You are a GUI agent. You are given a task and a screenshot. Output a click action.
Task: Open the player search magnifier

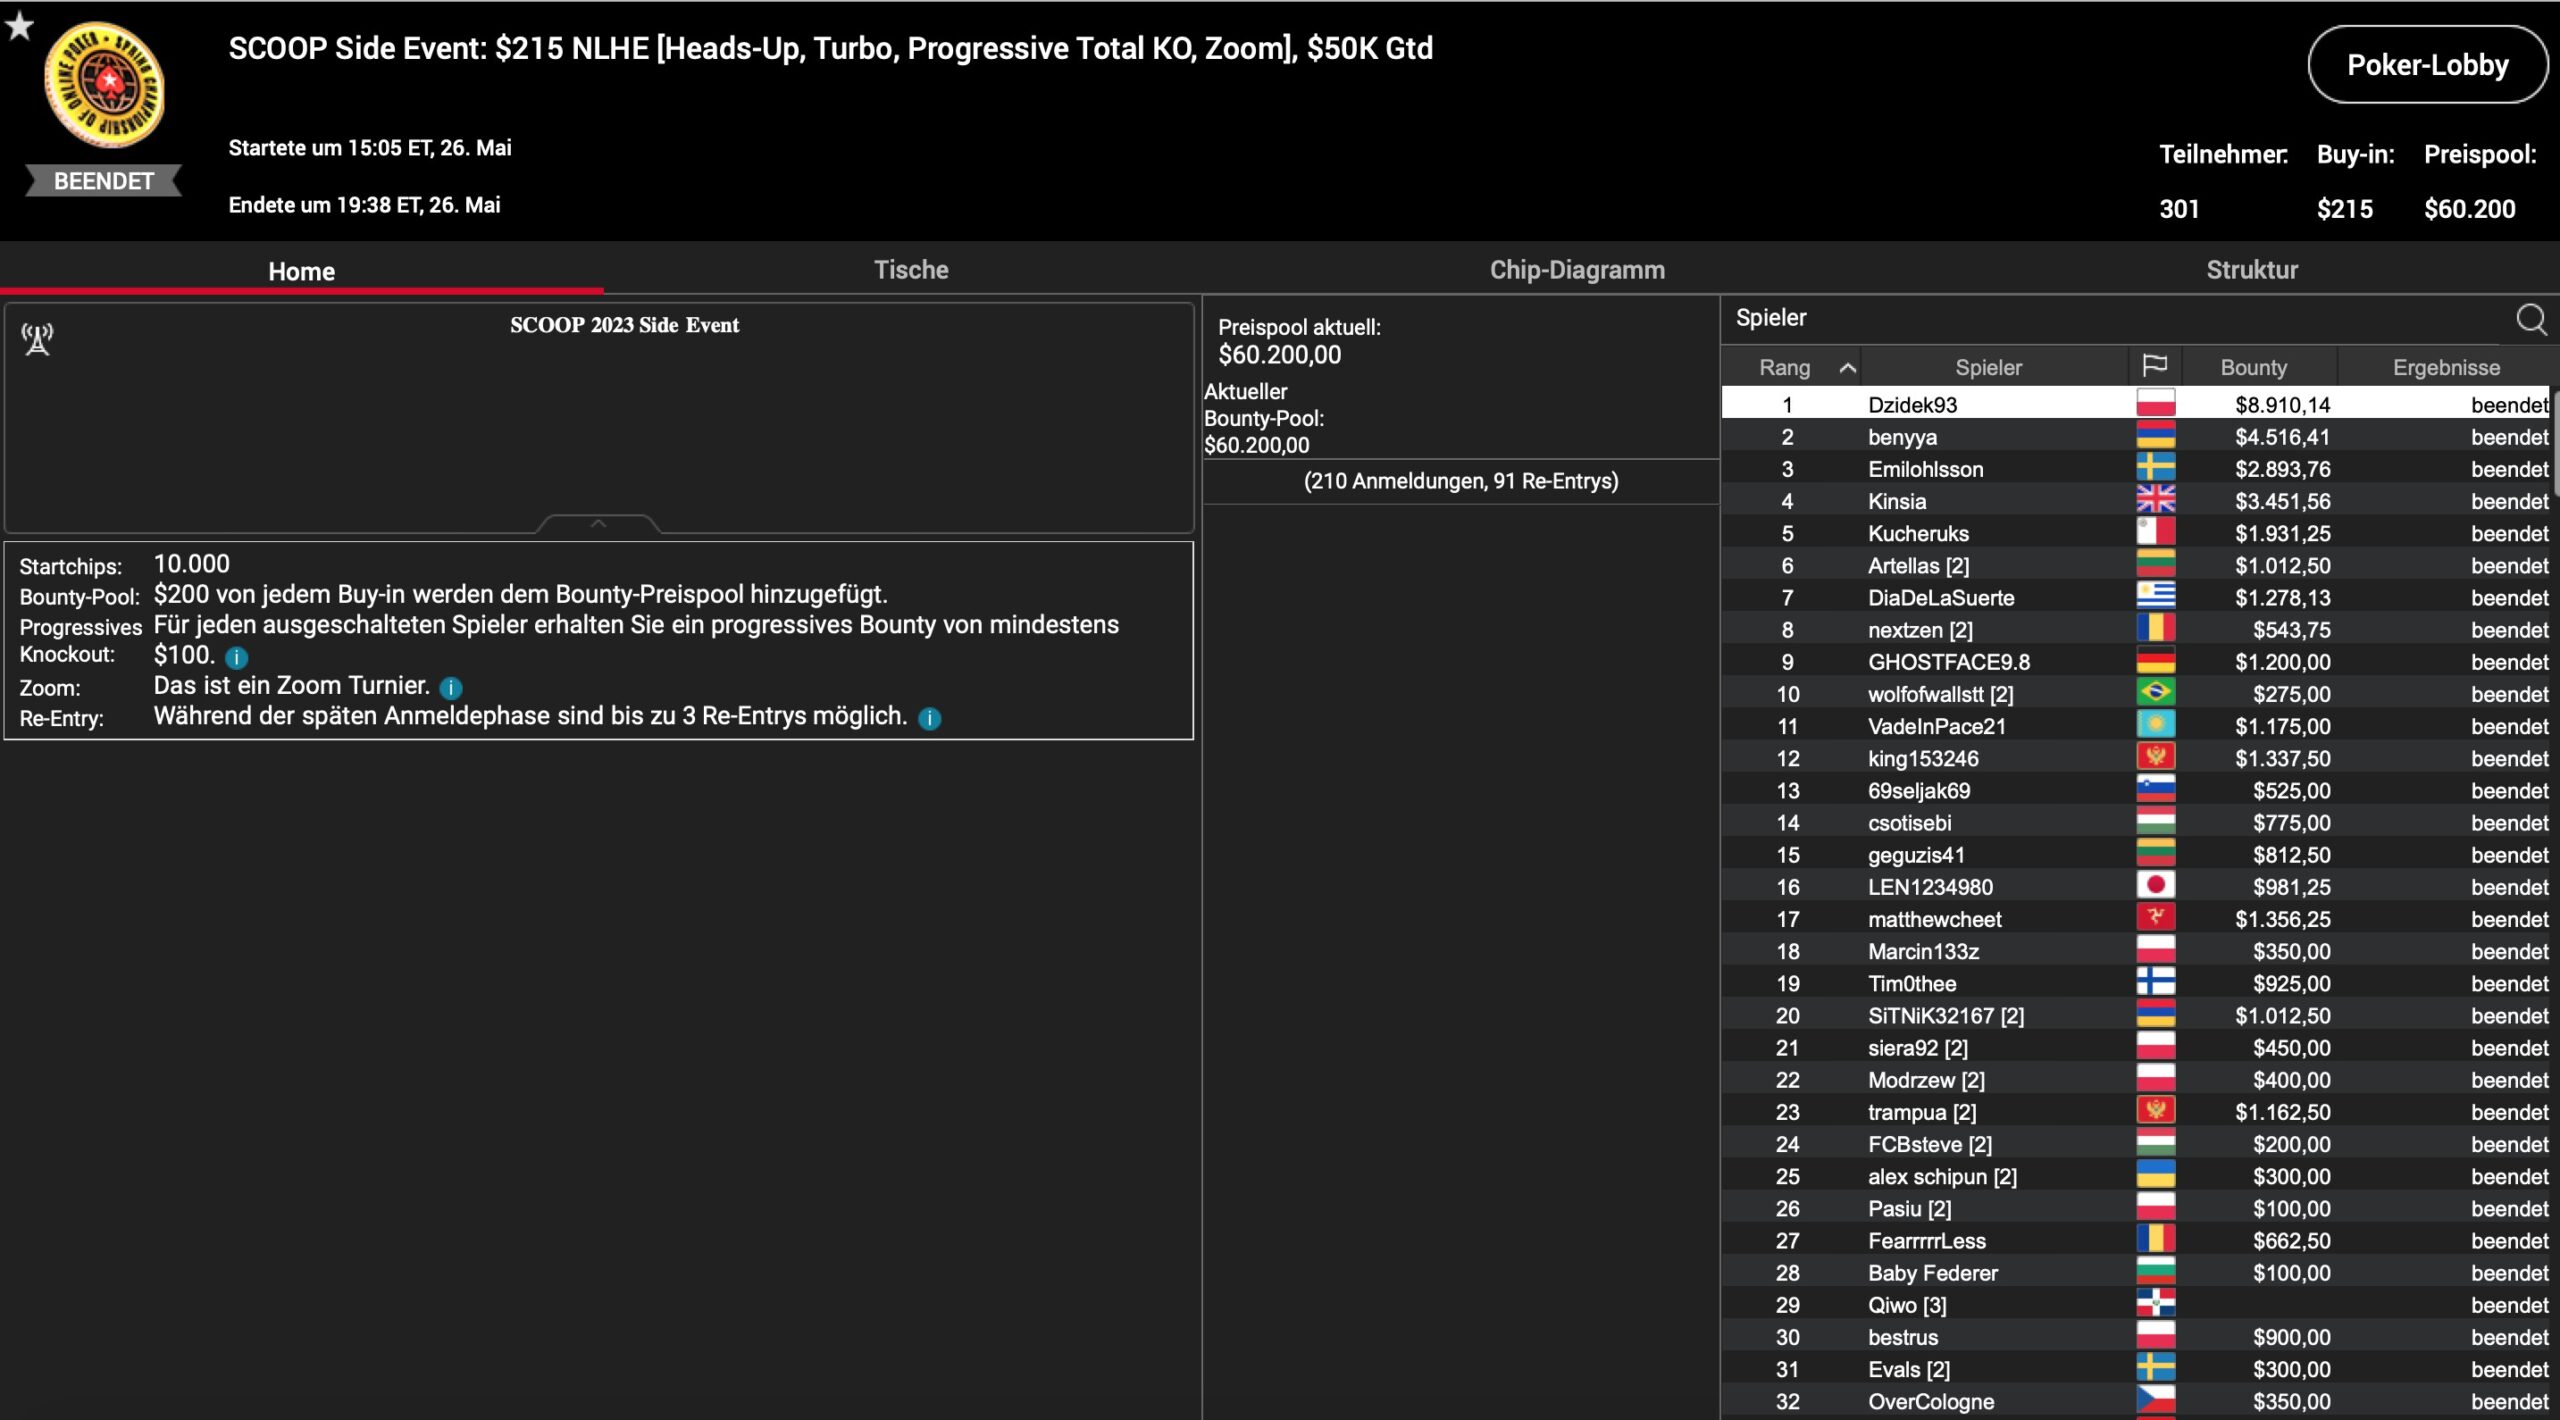coord(2530,320)
